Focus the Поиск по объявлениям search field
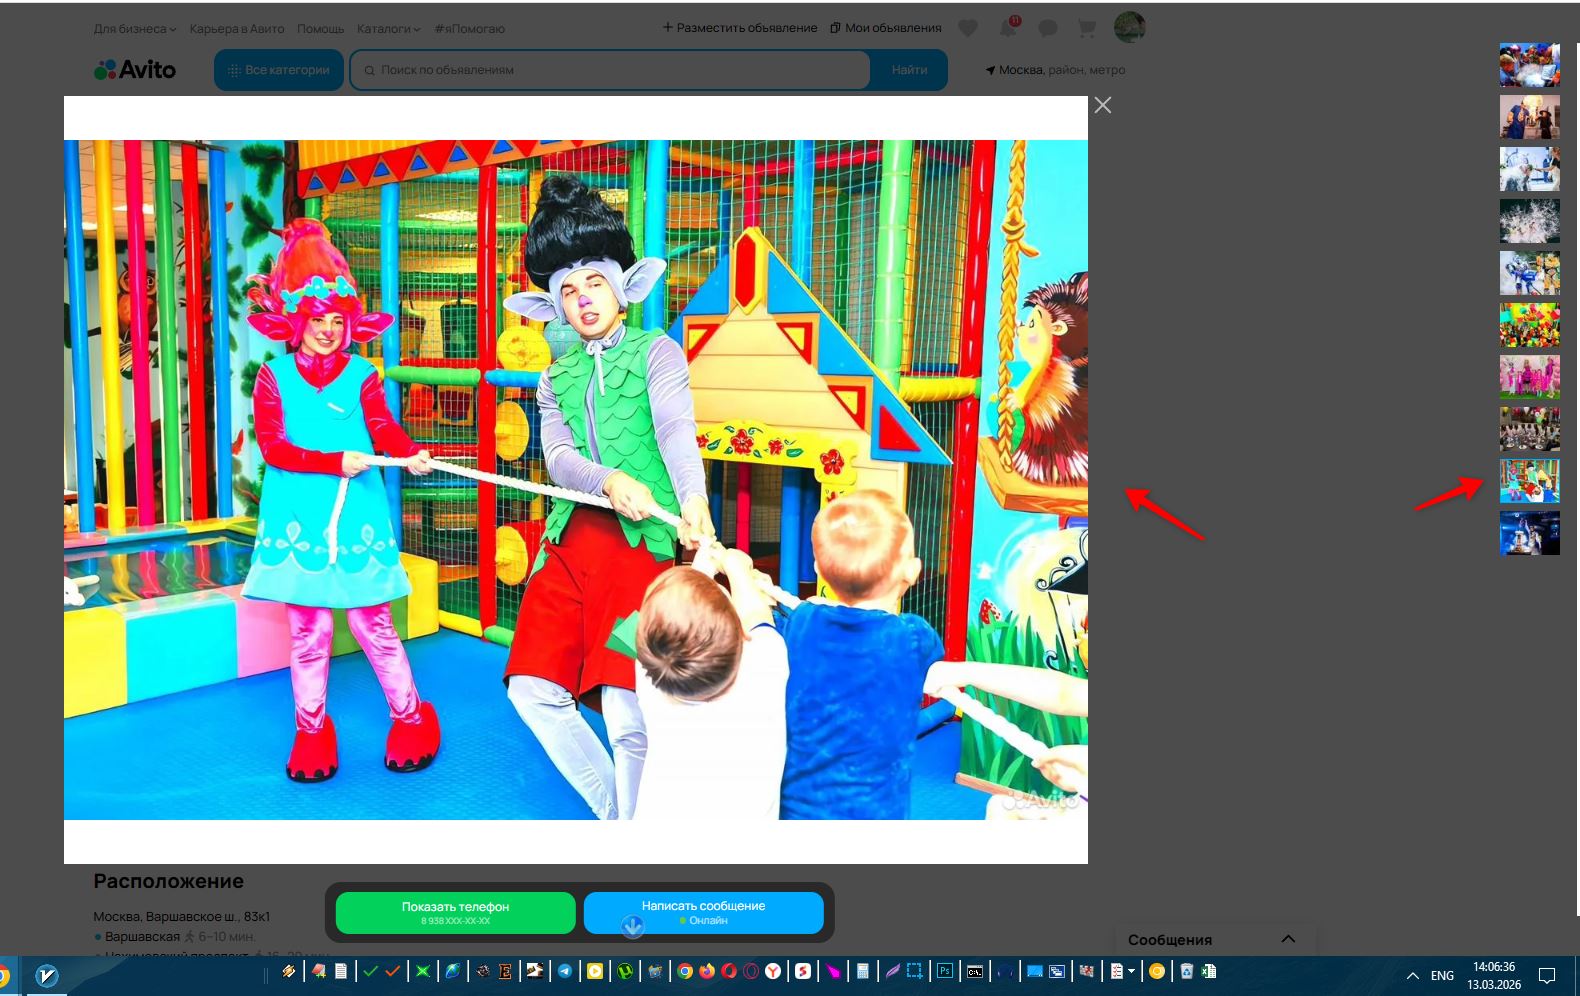This screenshot has height=996, width=1580. 610,70
